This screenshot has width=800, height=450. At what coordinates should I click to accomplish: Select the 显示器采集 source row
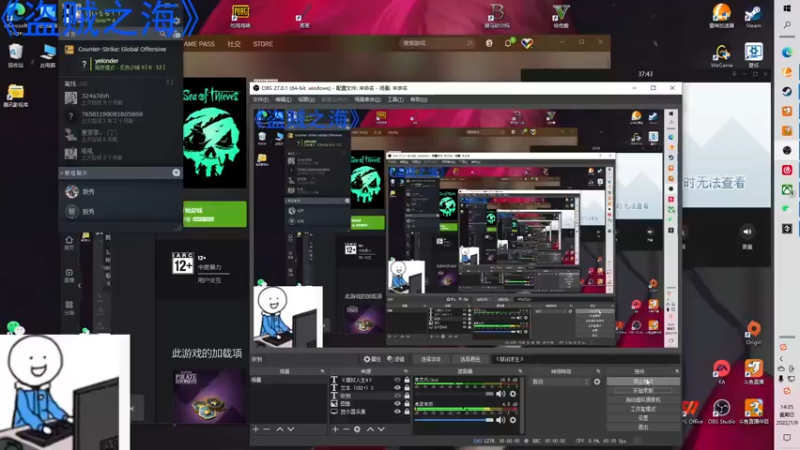[x=370, y=411]
